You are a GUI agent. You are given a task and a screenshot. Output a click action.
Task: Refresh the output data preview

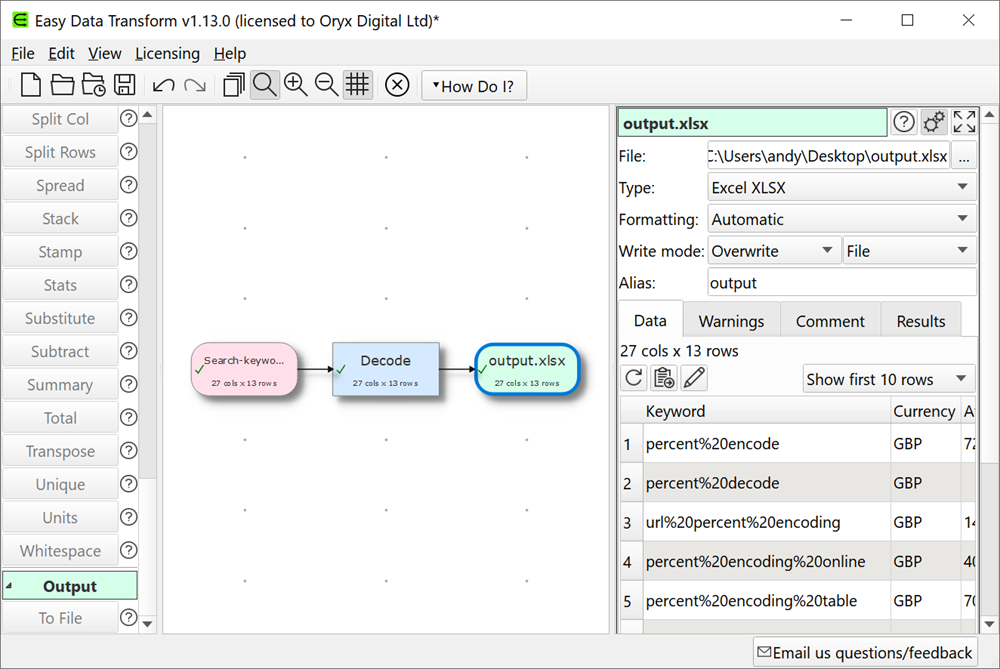[x=633, y=378]
